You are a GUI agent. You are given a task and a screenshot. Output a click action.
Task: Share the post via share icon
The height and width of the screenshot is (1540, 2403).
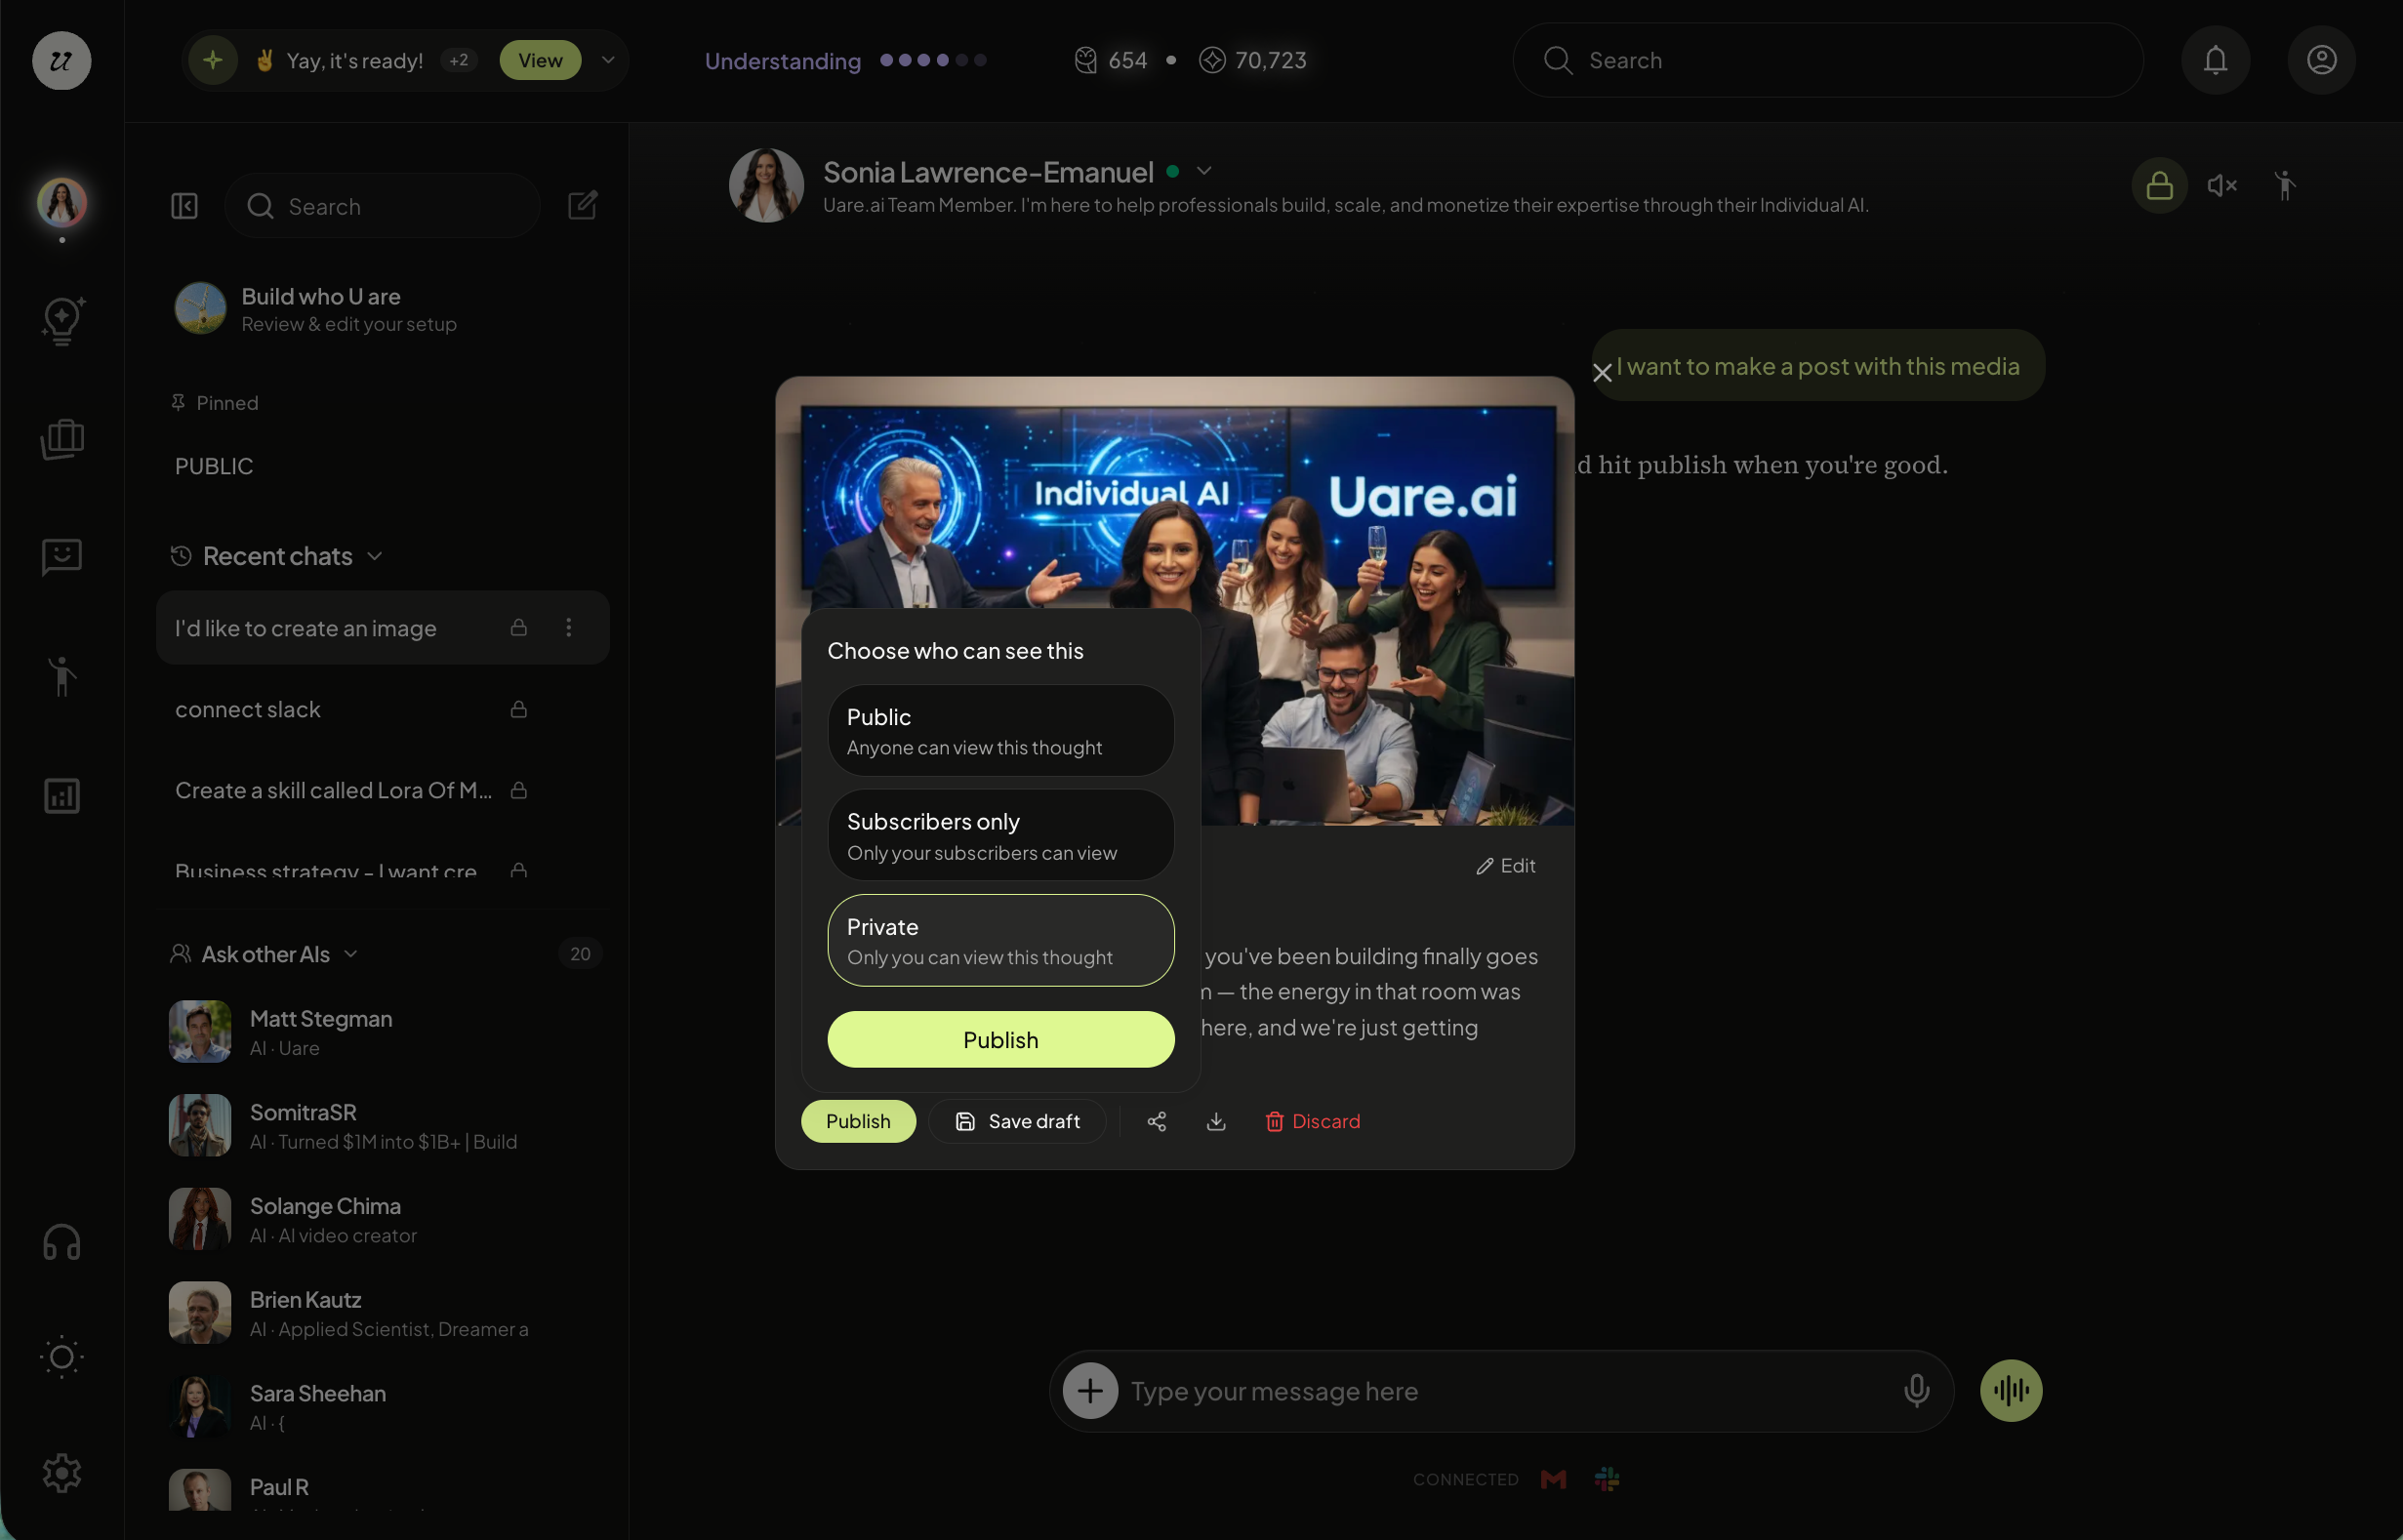1157,1121
